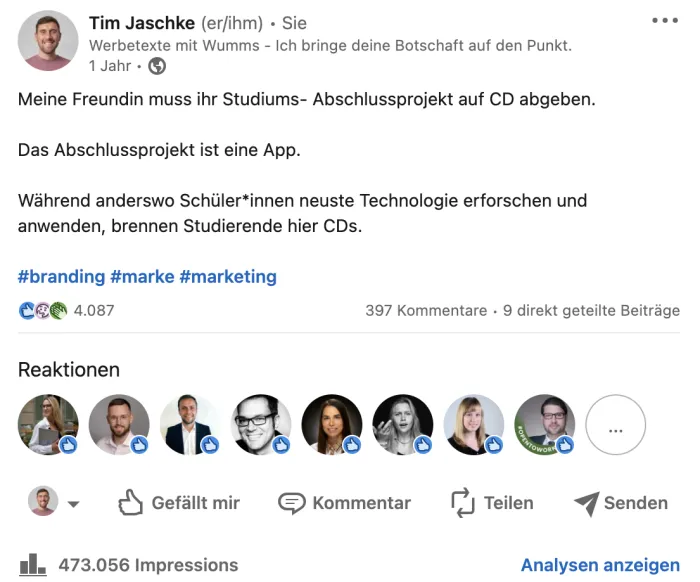Click Tim Jaschke's author profile picture
The width and height of the screenshot is (700, 582).
pos(48,41)
